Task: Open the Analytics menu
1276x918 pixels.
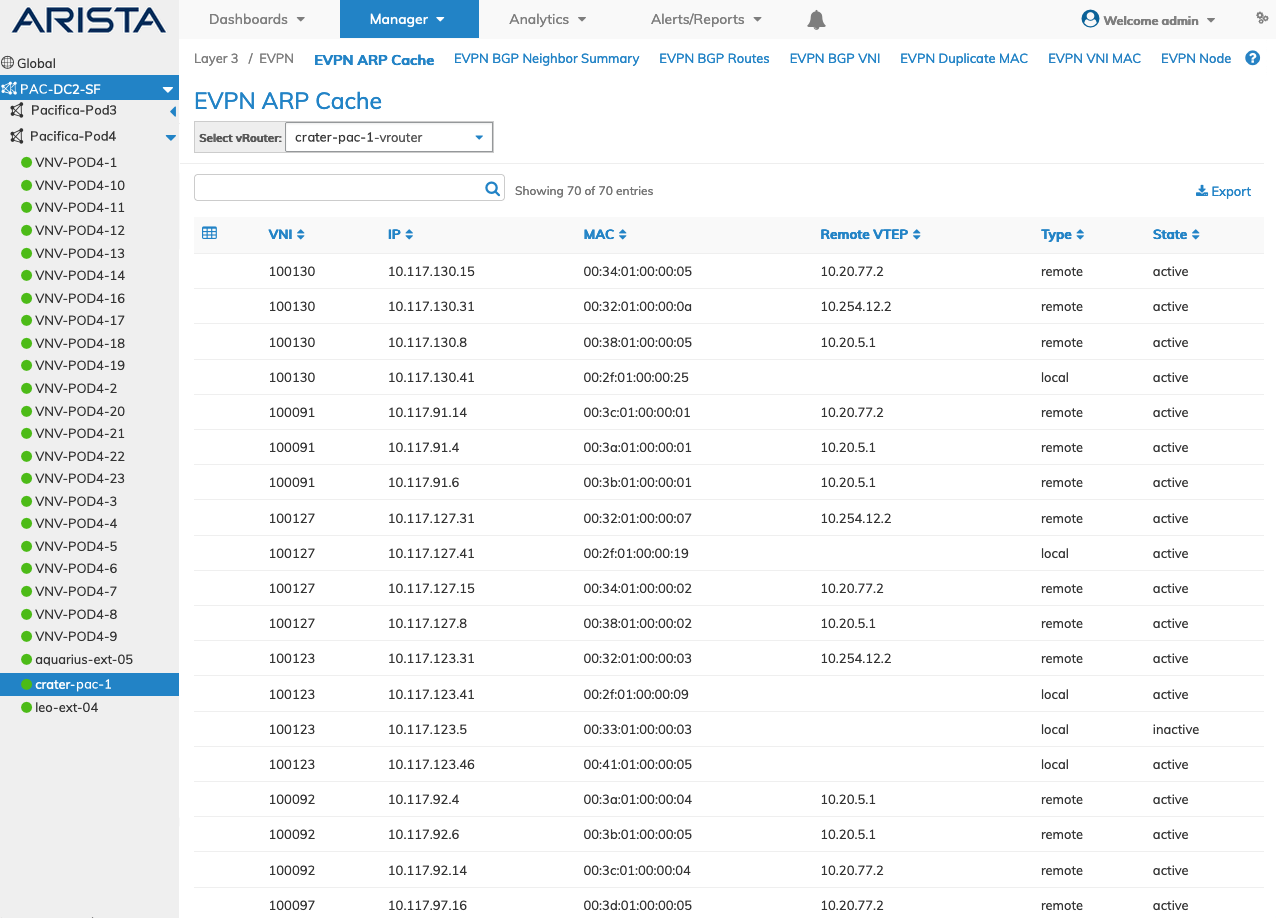Action: (548, 19)
